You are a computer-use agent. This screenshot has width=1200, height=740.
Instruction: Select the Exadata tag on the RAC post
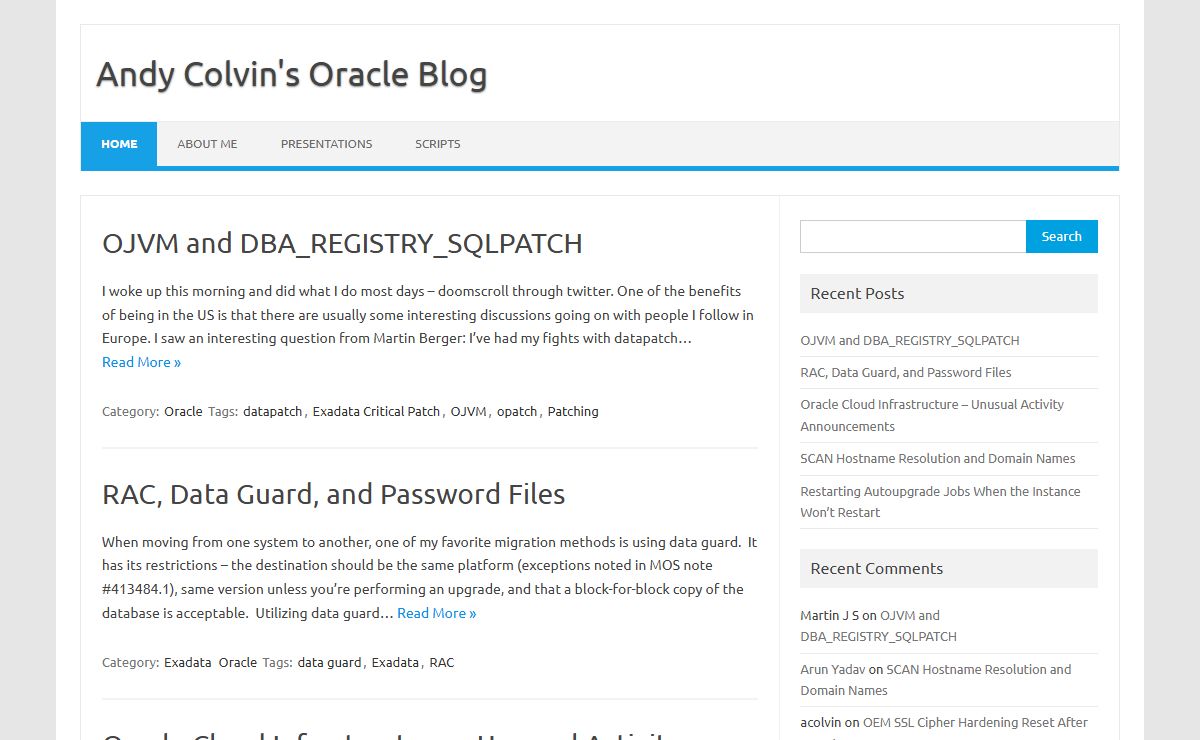point(395,662)
